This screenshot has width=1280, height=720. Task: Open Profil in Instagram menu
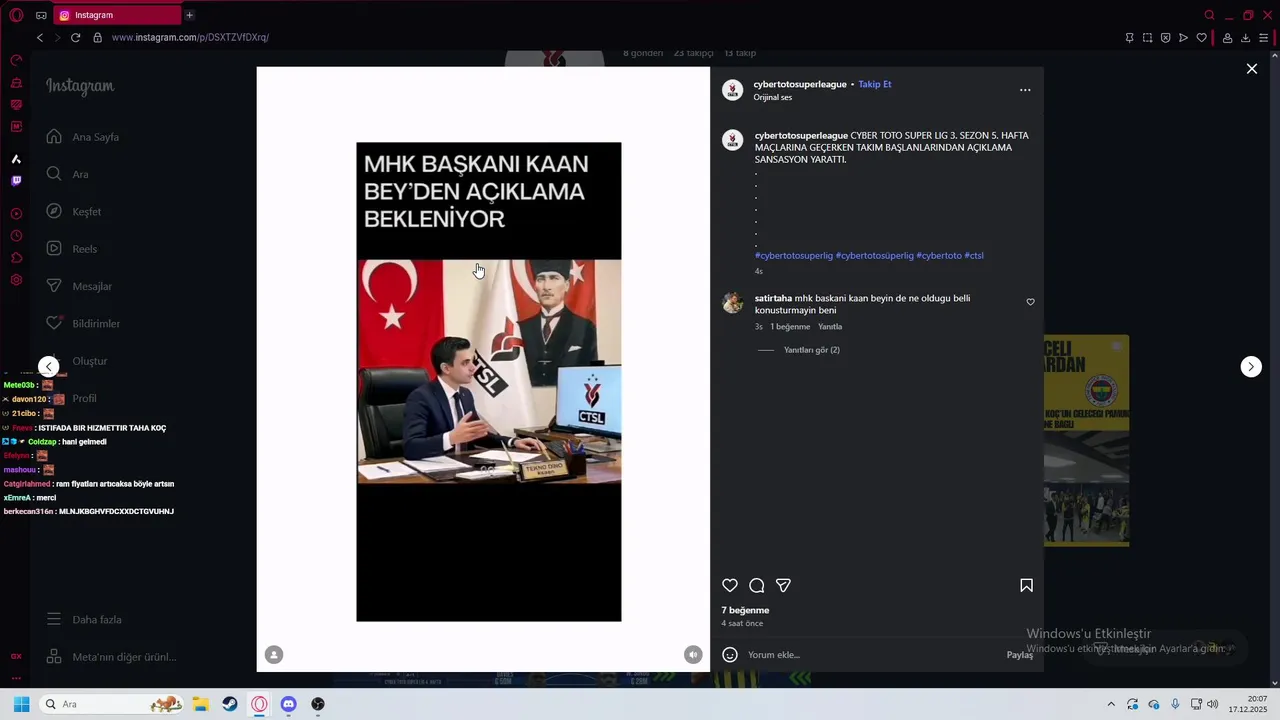pyautogui.click(x=84, y=398)
